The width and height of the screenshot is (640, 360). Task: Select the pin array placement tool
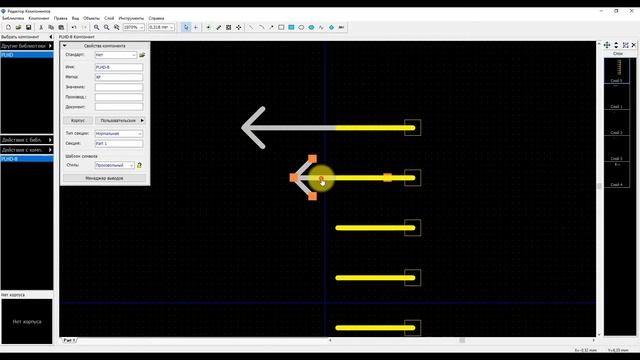(x=229, y=27)
